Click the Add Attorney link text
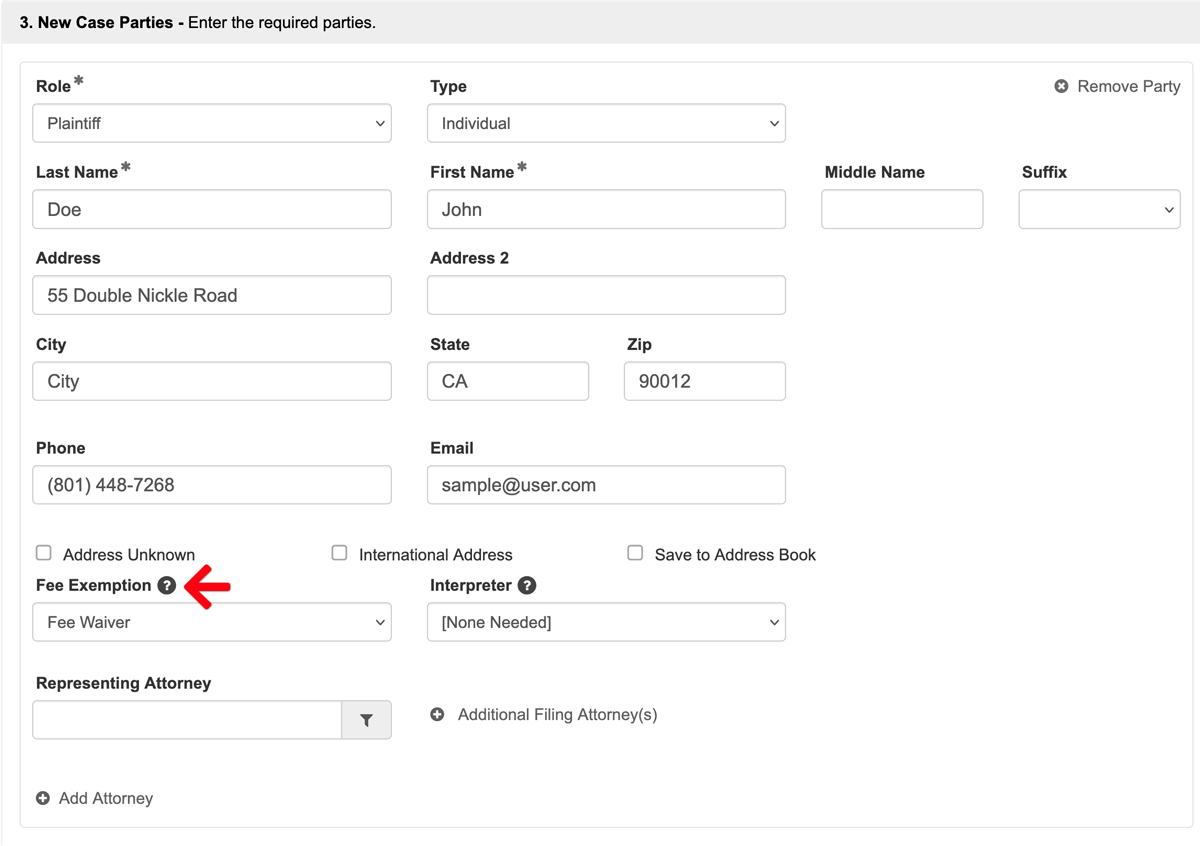The image size is (1200, 846). tap(106, 799)
